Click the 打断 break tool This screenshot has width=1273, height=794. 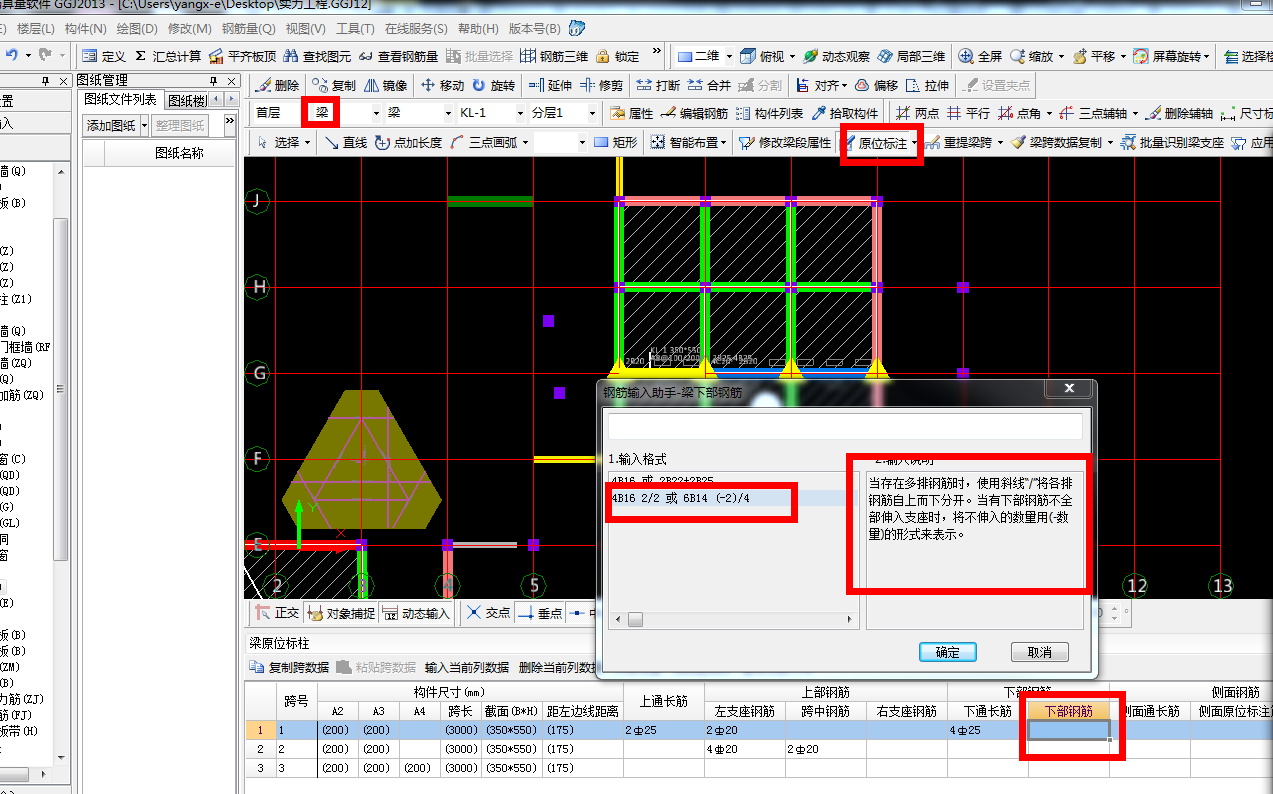coord(658,85)
